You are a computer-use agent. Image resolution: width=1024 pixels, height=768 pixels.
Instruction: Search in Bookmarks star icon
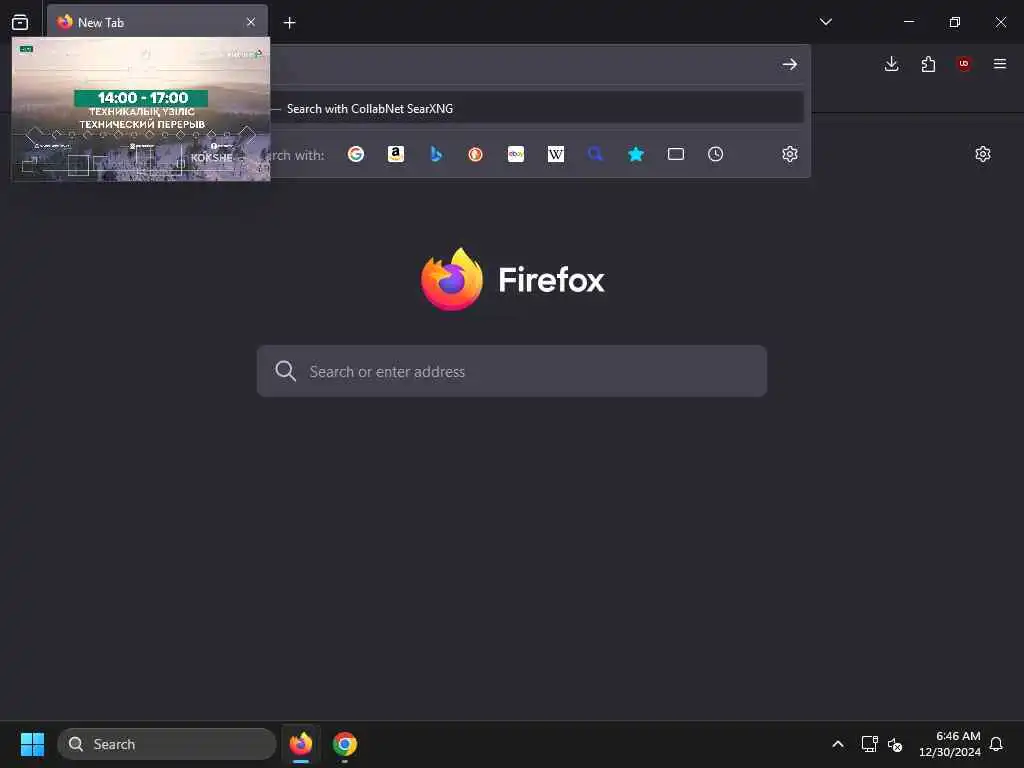tap(635, 154)
